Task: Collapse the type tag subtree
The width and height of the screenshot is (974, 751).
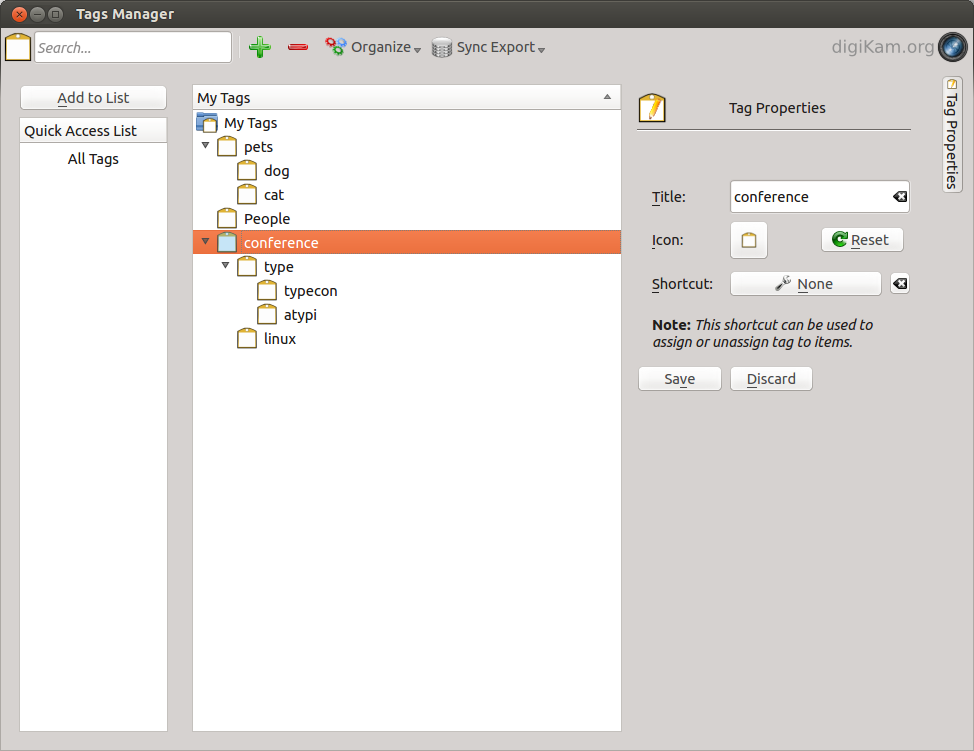Action: point(226,266)
